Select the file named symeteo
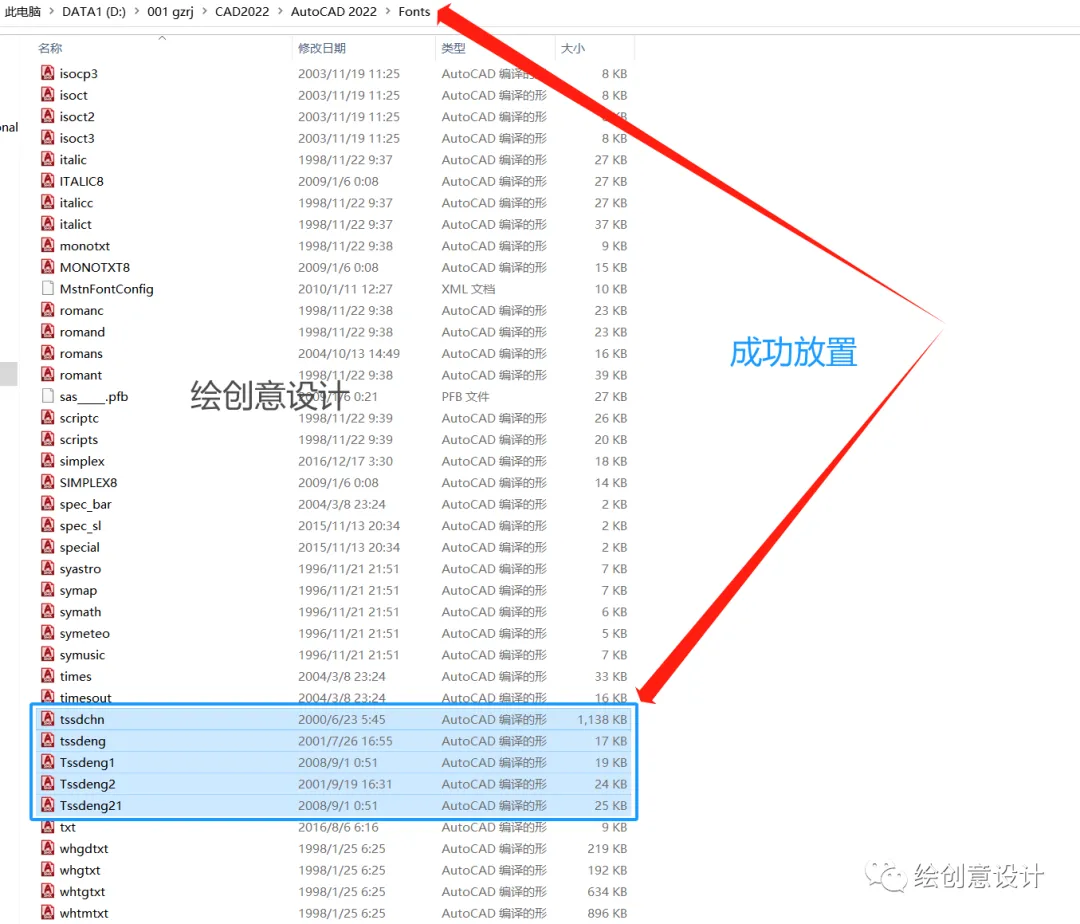1080x924 pixels. click(84, 633)
